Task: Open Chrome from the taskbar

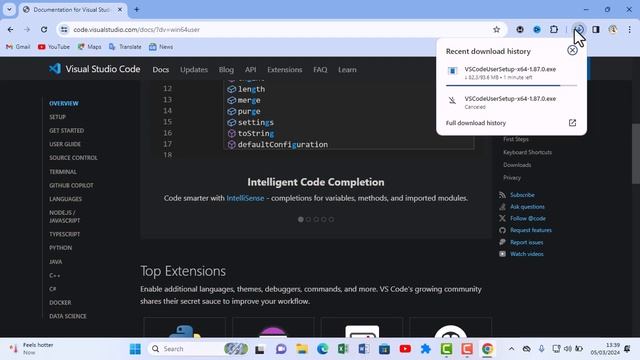Action: 487,349
